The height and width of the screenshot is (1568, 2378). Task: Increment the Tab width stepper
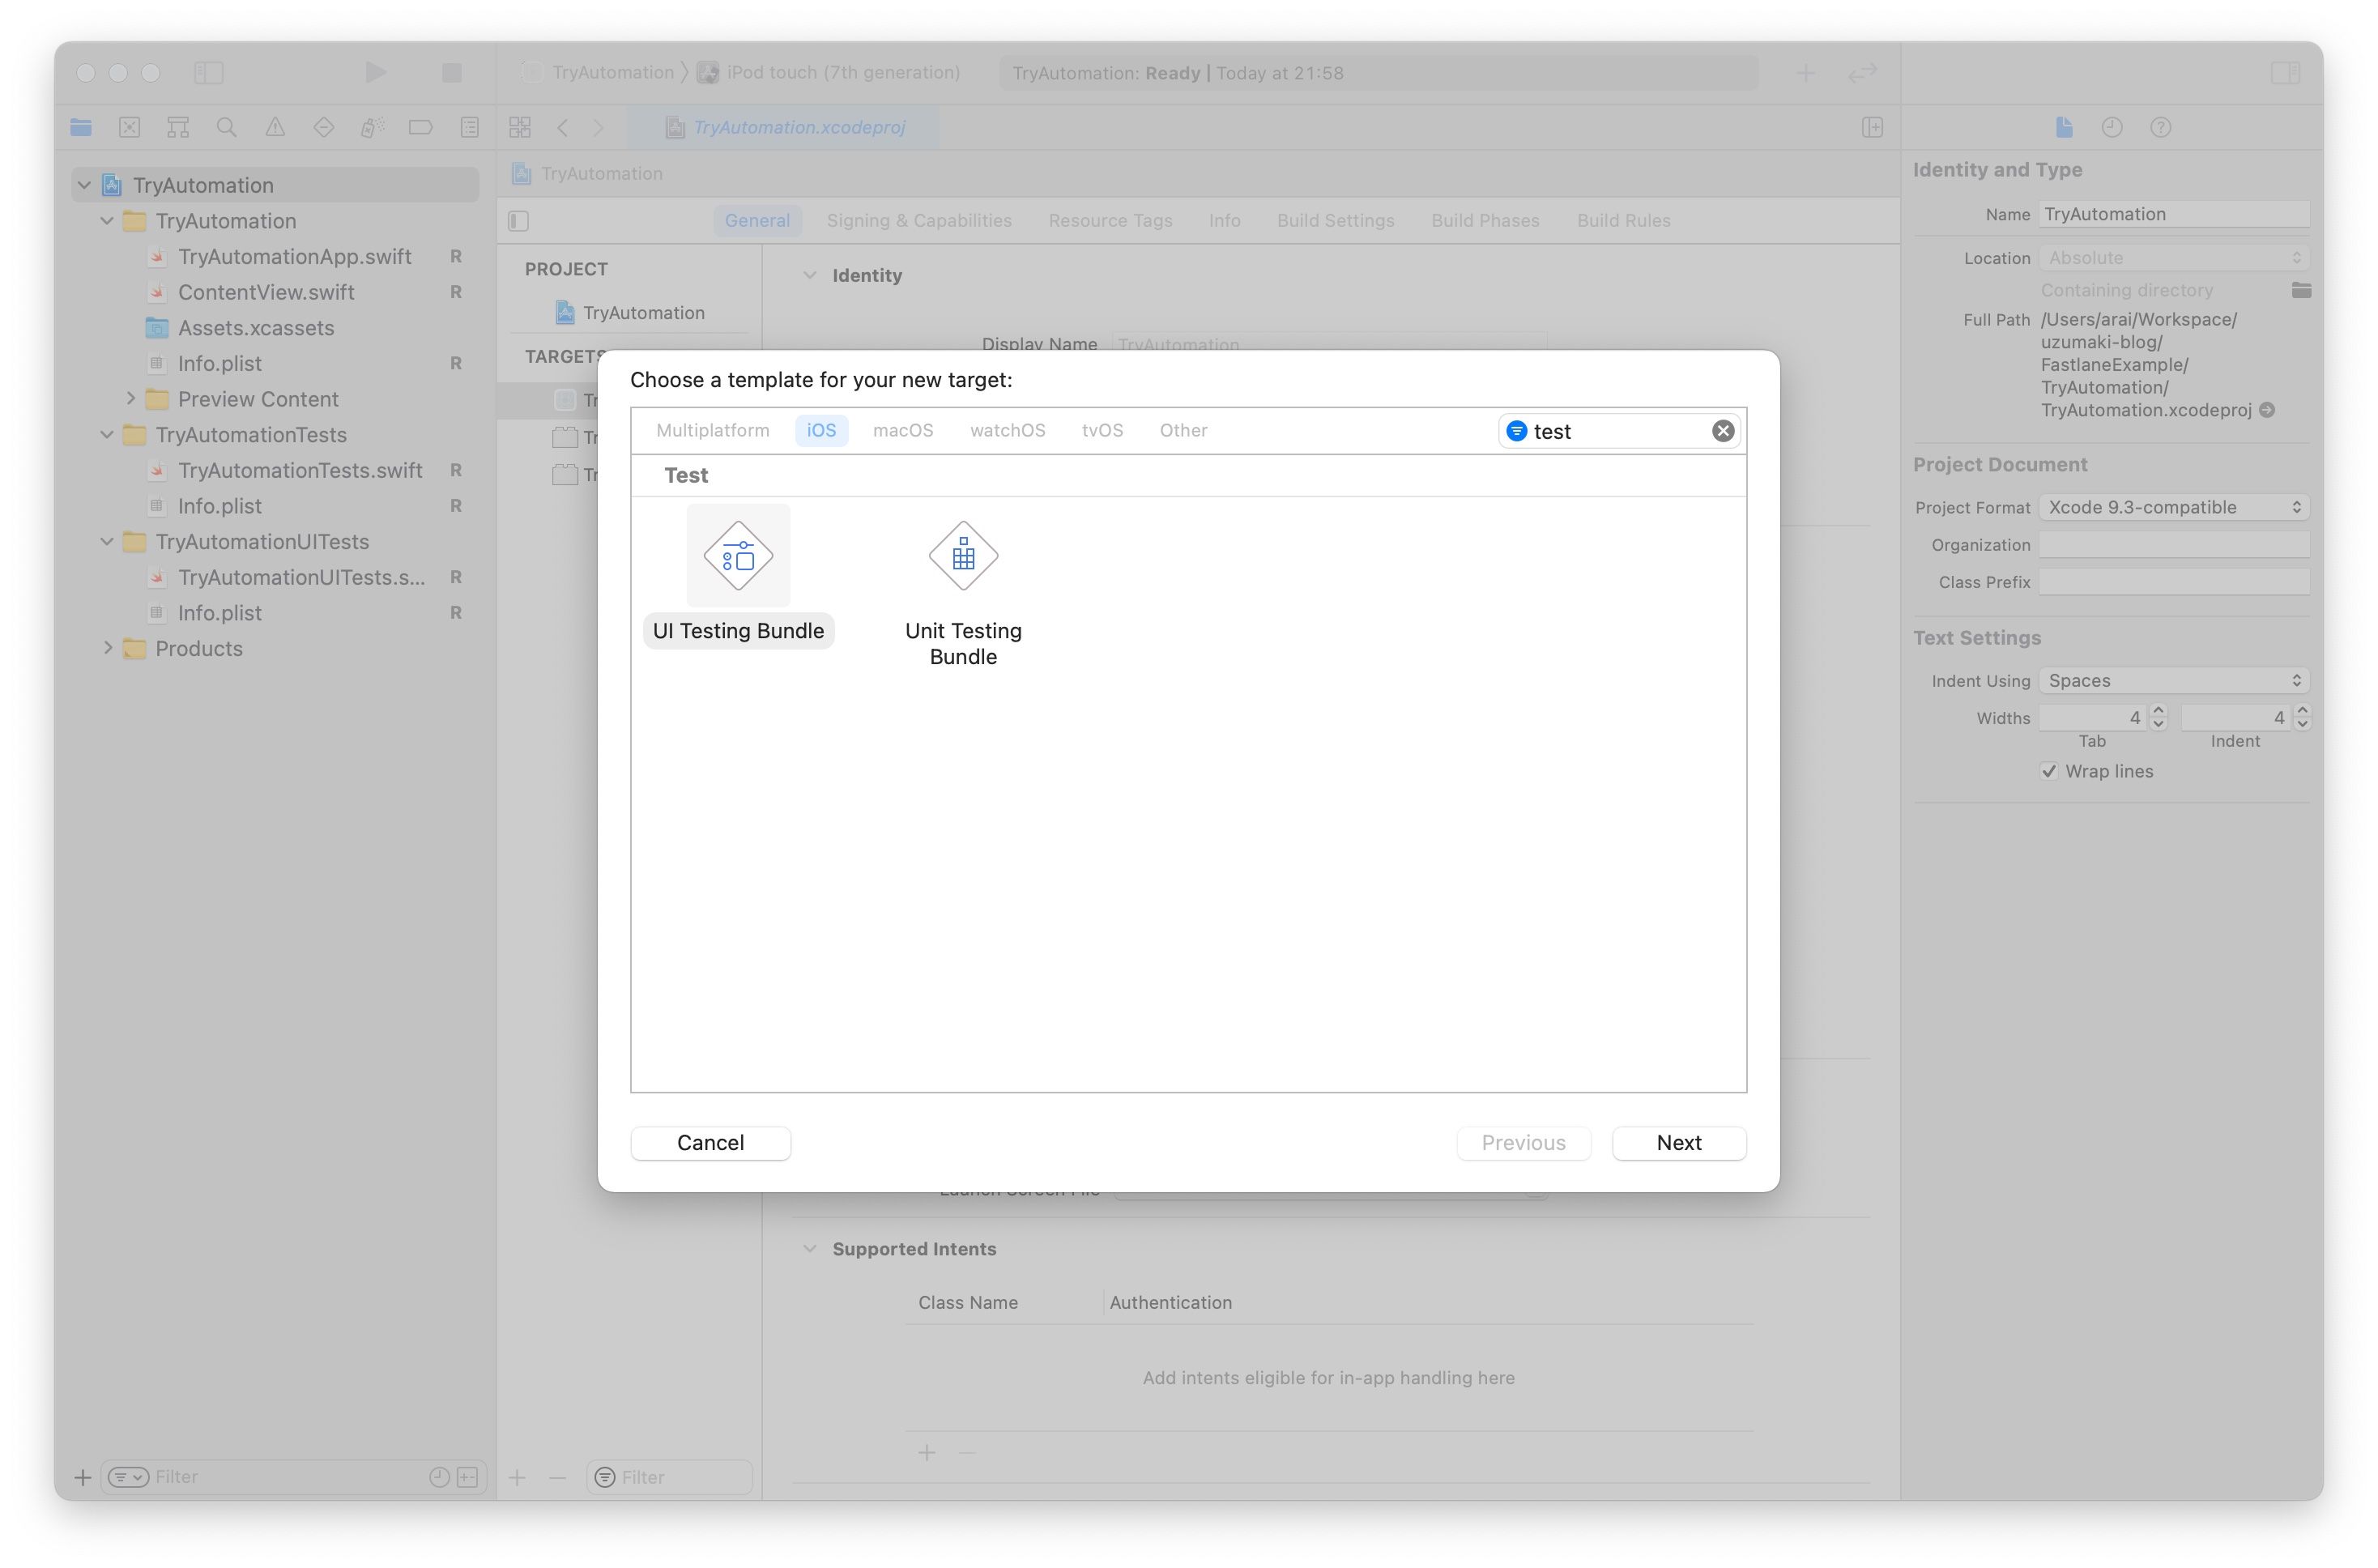tap(2158, 710)
